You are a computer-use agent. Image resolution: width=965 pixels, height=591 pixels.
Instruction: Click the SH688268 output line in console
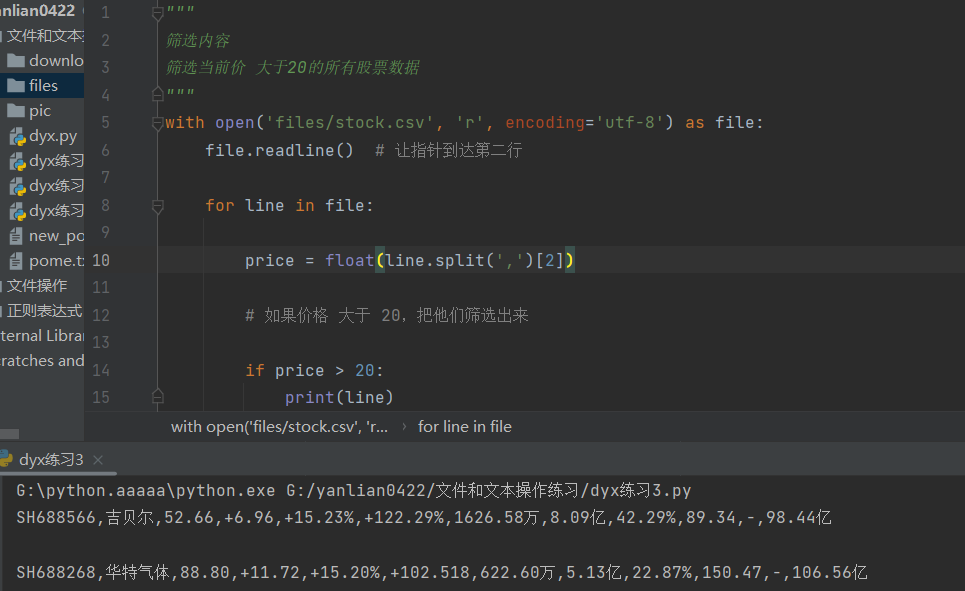click(x=442, y=573)
